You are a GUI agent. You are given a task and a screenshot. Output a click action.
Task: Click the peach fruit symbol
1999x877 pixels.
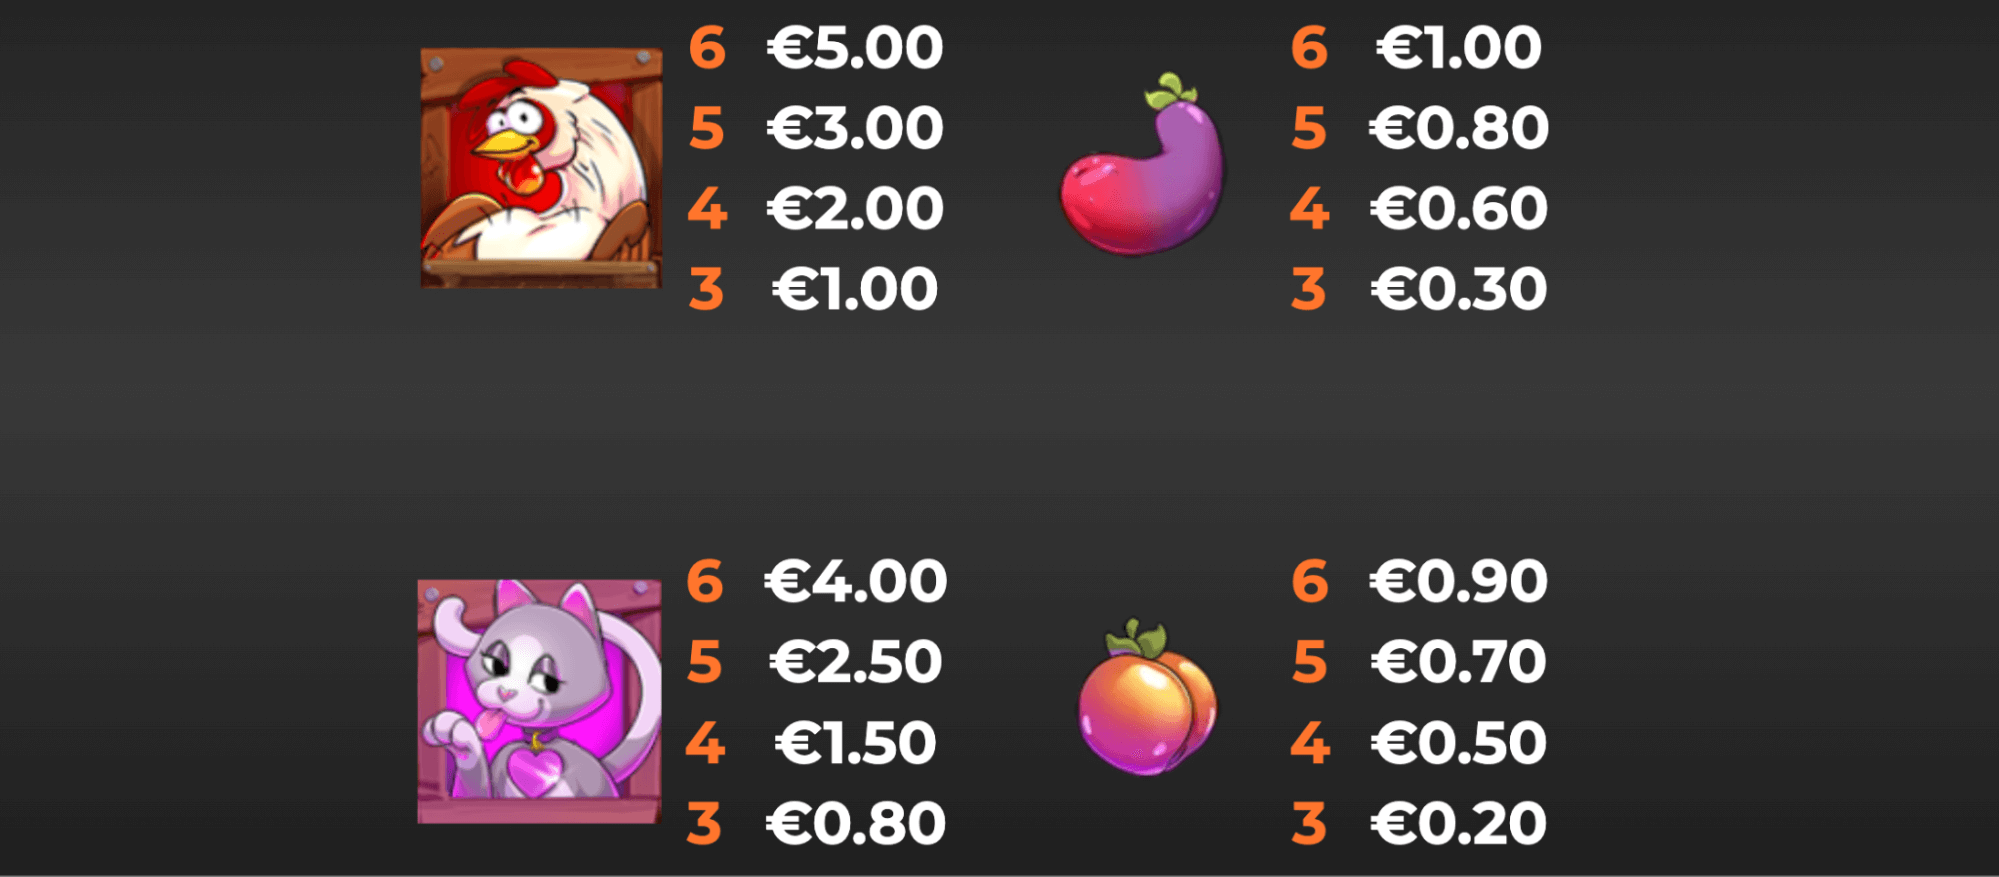[x=1147, y=697]
